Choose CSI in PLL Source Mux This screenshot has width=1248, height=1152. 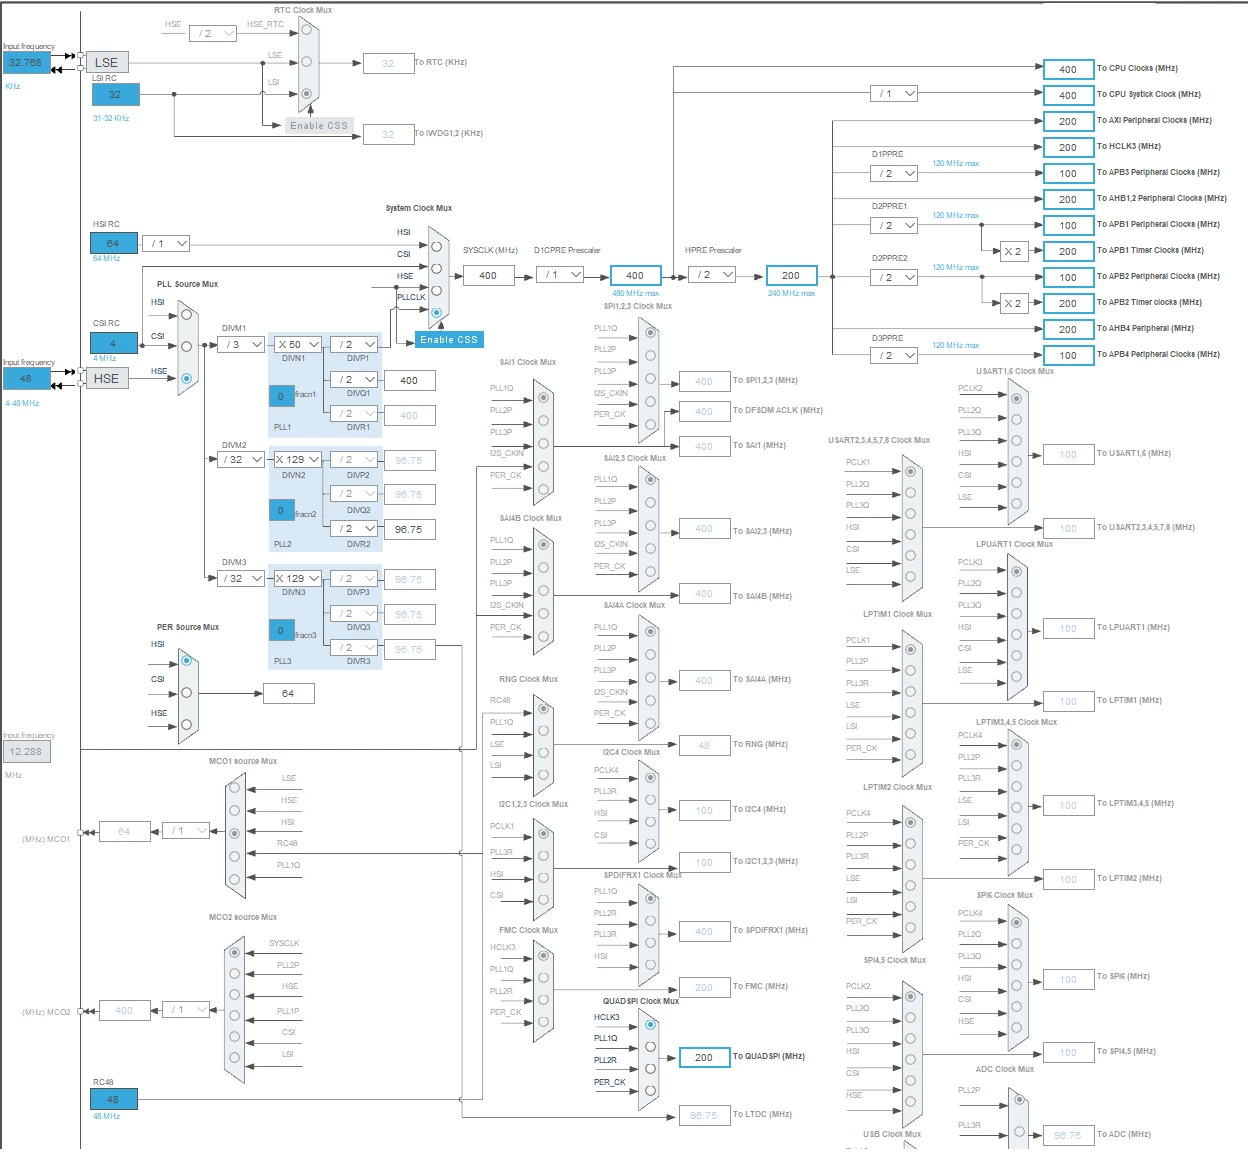186,347
